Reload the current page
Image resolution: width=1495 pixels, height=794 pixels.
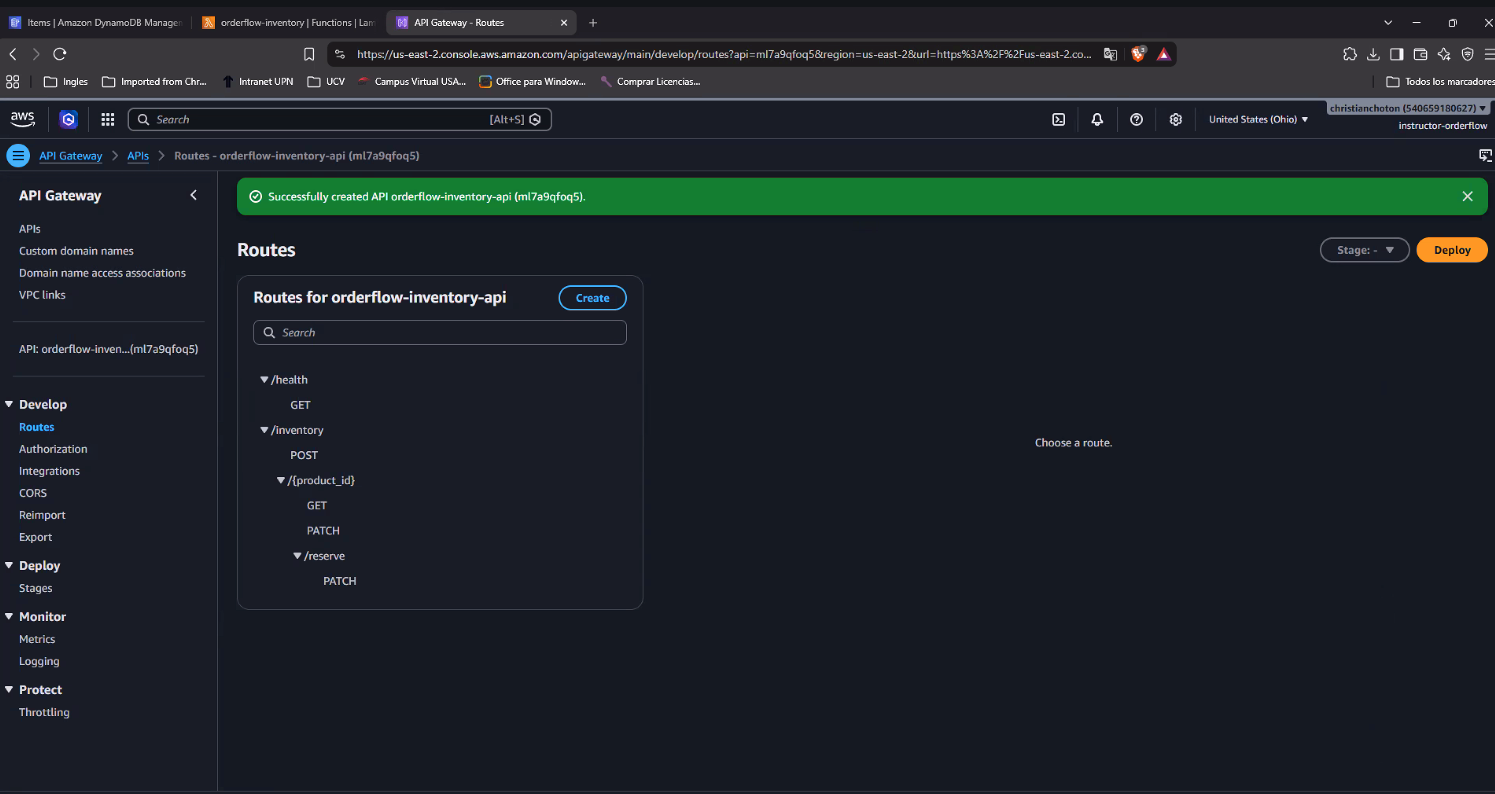click(x=60, y=54)
